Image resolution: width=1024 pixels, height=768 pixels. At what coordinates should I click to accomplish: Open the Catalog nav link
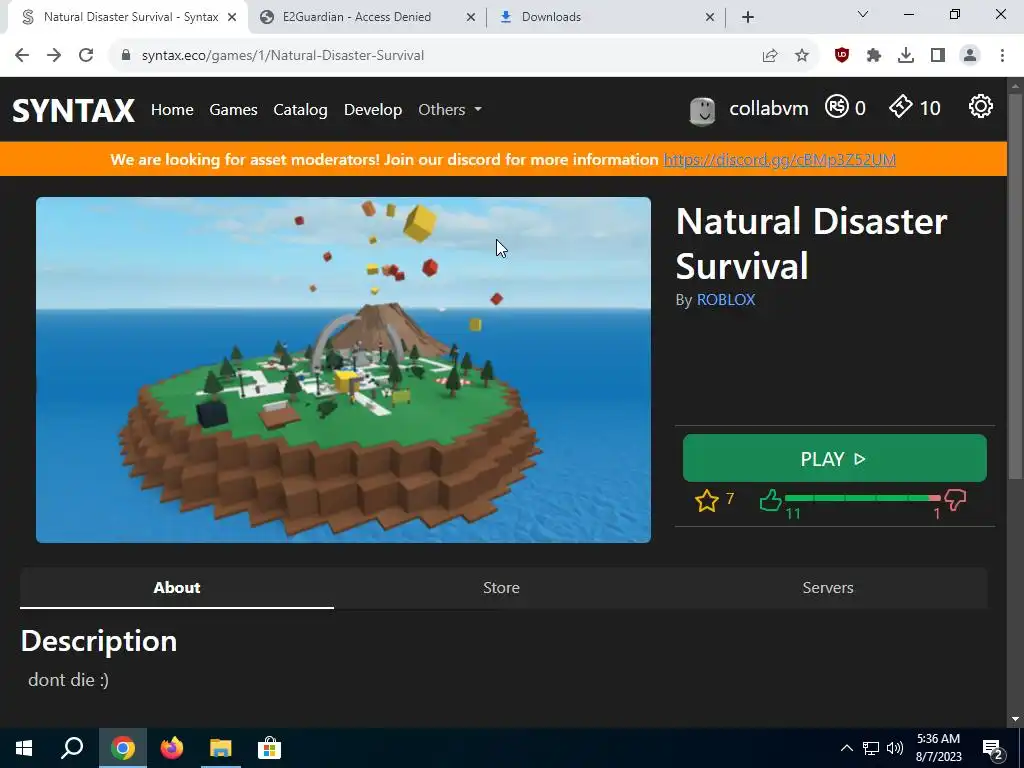point(300,110)
